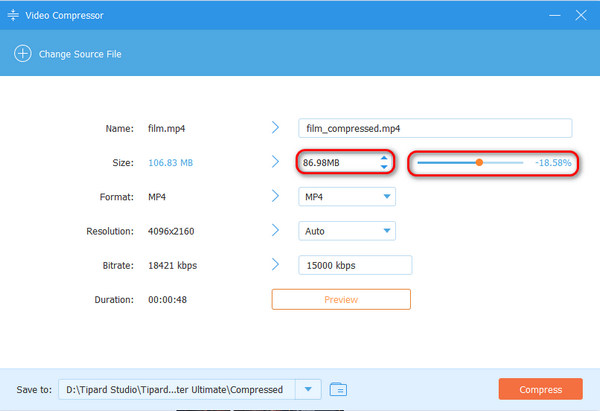Screen dimensions: 600x411
Task: Edit the output name film_compressed.mp4 field
Action: [435, 128]
